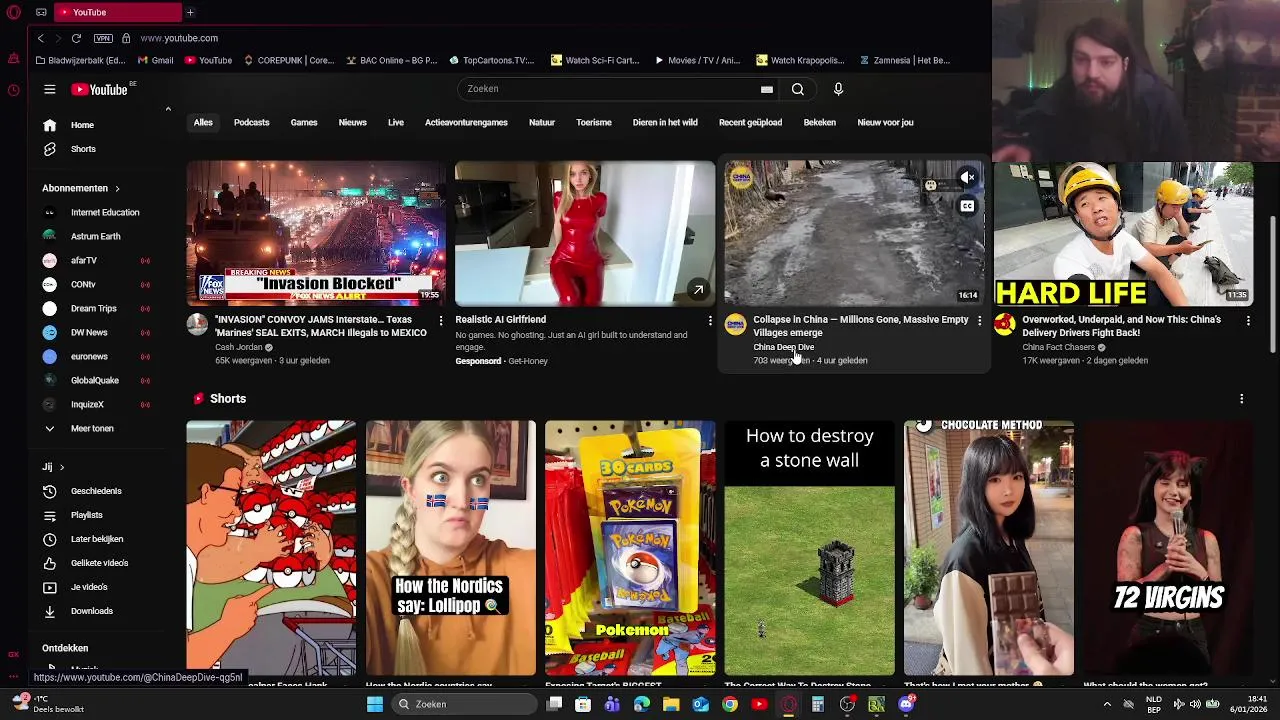The height and width of the screenshot is (720, 1280).
Task: Select the Games filter chip
Action: pyautogui.click(x=304, y=122)
